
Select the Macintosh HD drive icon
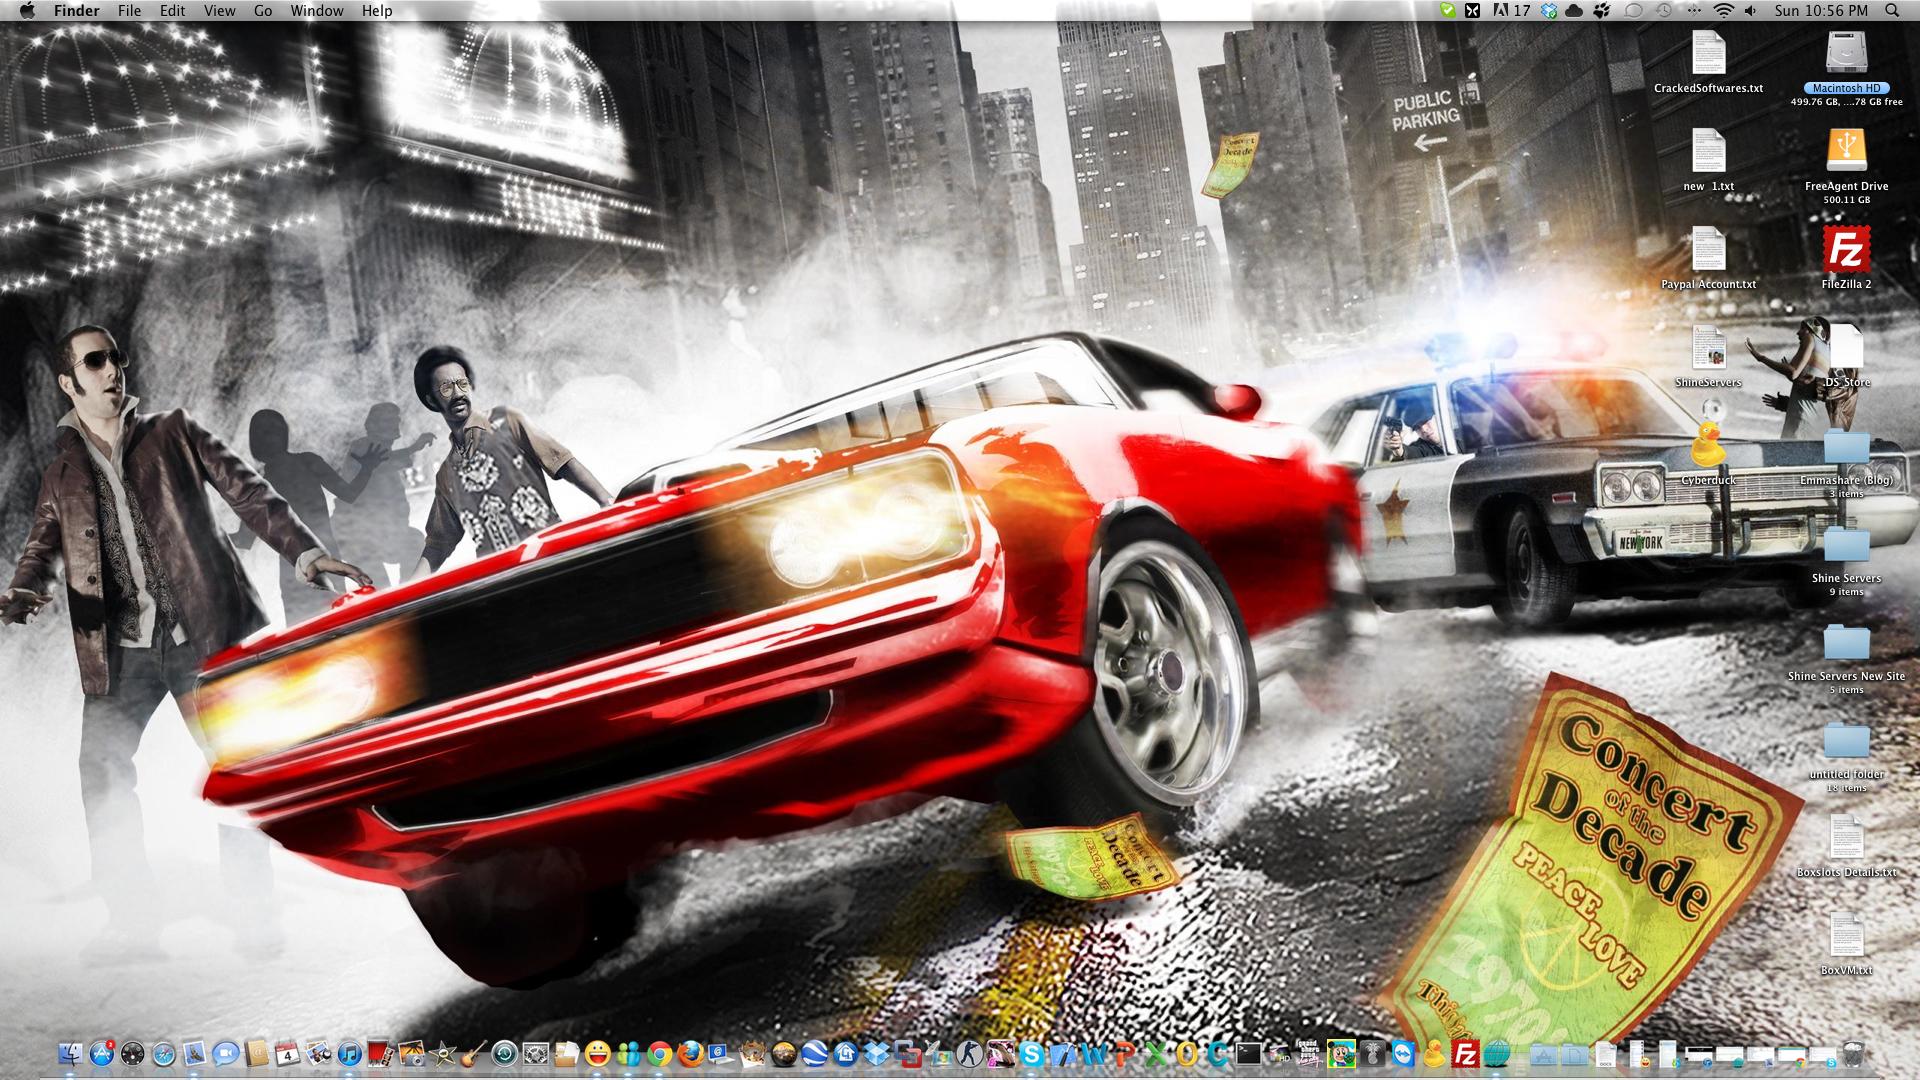click(x=1846, y=53)
